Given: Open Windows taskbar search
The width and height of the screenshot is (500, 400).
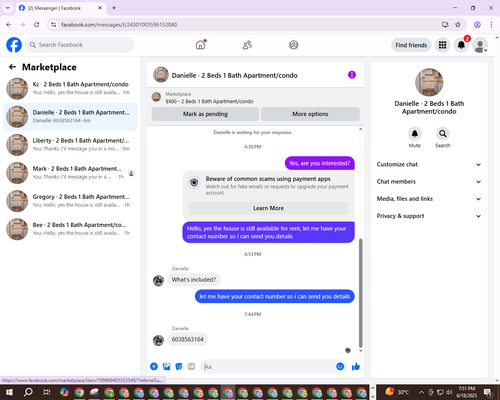Looking at the screenshot, I should click(x=28, y=392).
